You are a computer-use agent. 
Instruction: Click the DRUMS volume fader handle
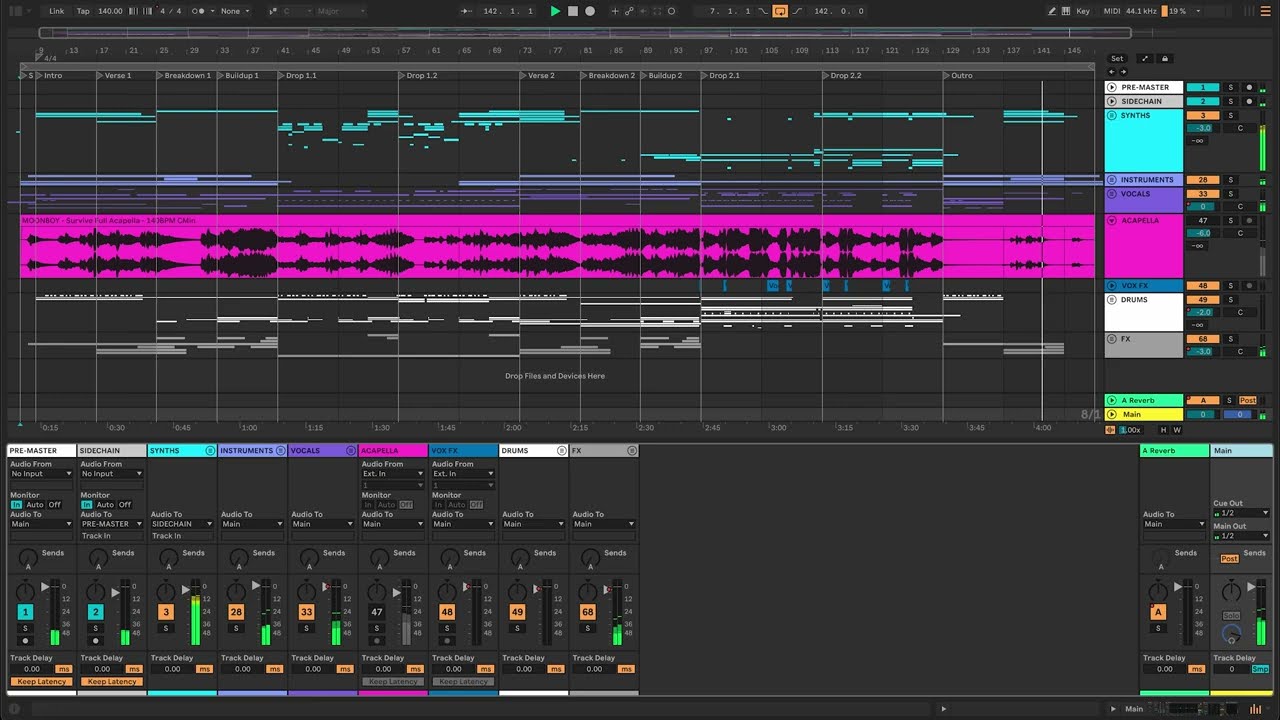(x=537, y=589)
